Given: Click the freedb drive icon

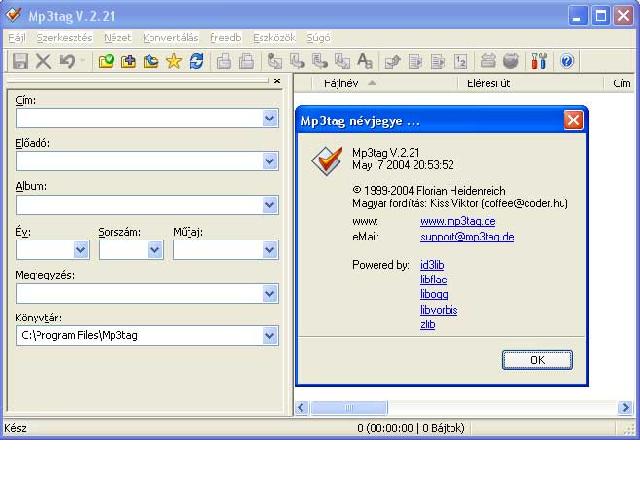Looking at the screenshot, I should click(488, 61).
